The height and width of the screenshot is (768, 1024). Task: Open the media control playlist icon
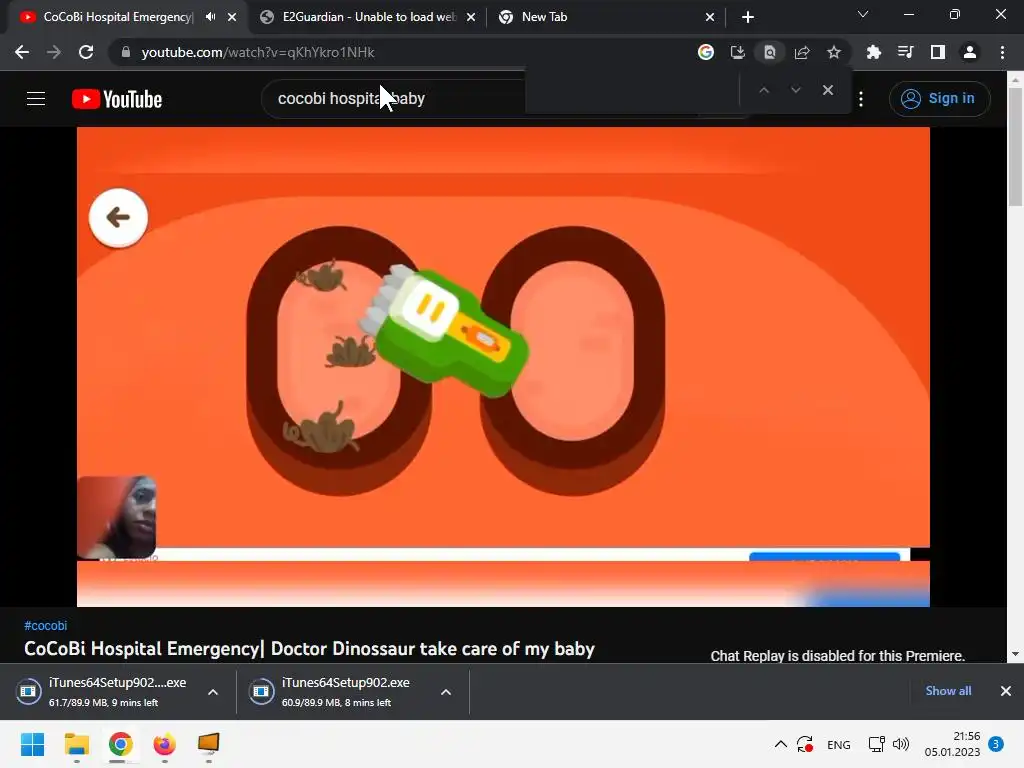[905, 52]
